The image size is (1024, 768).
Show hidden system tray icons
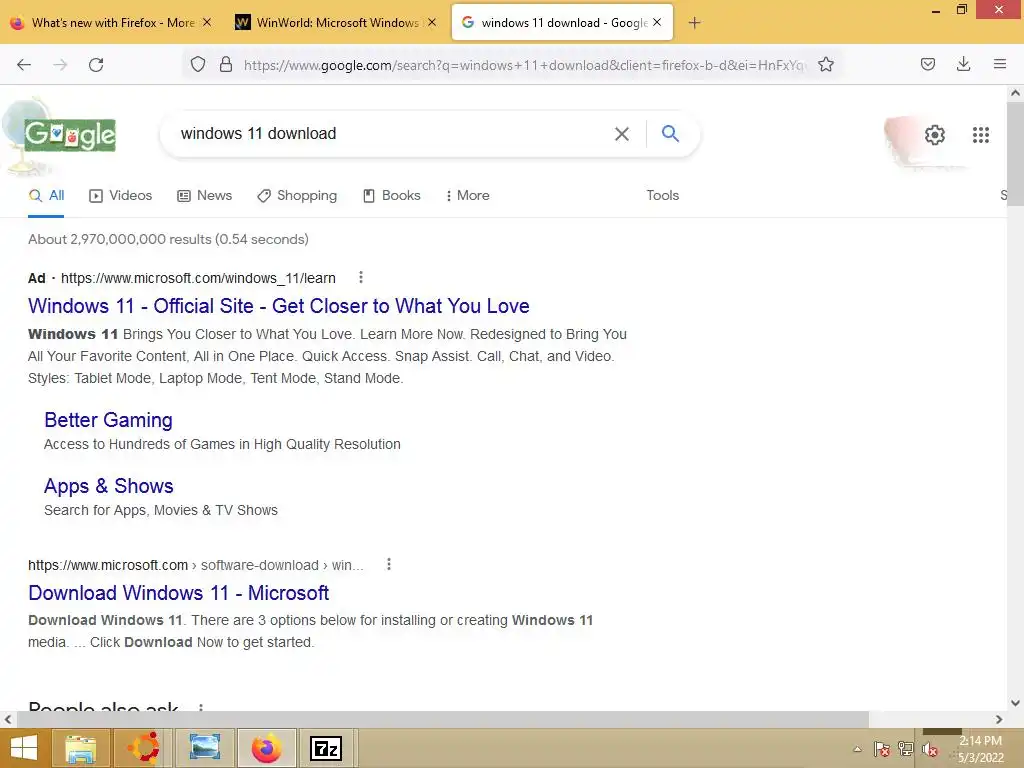click(x=857, y=749)
